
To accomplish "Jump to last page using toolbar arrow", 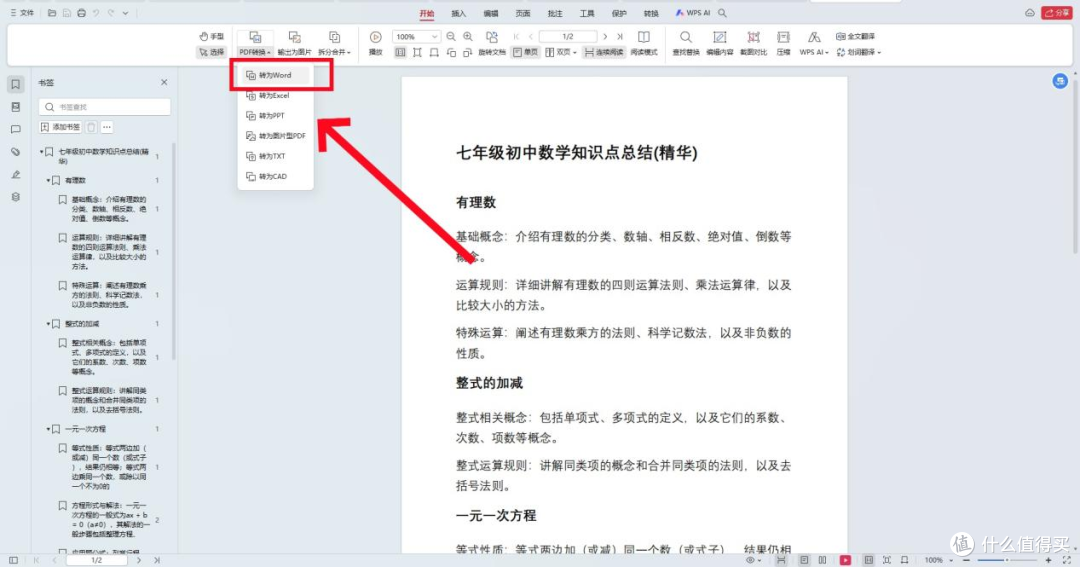I will (x=619, y=37).
